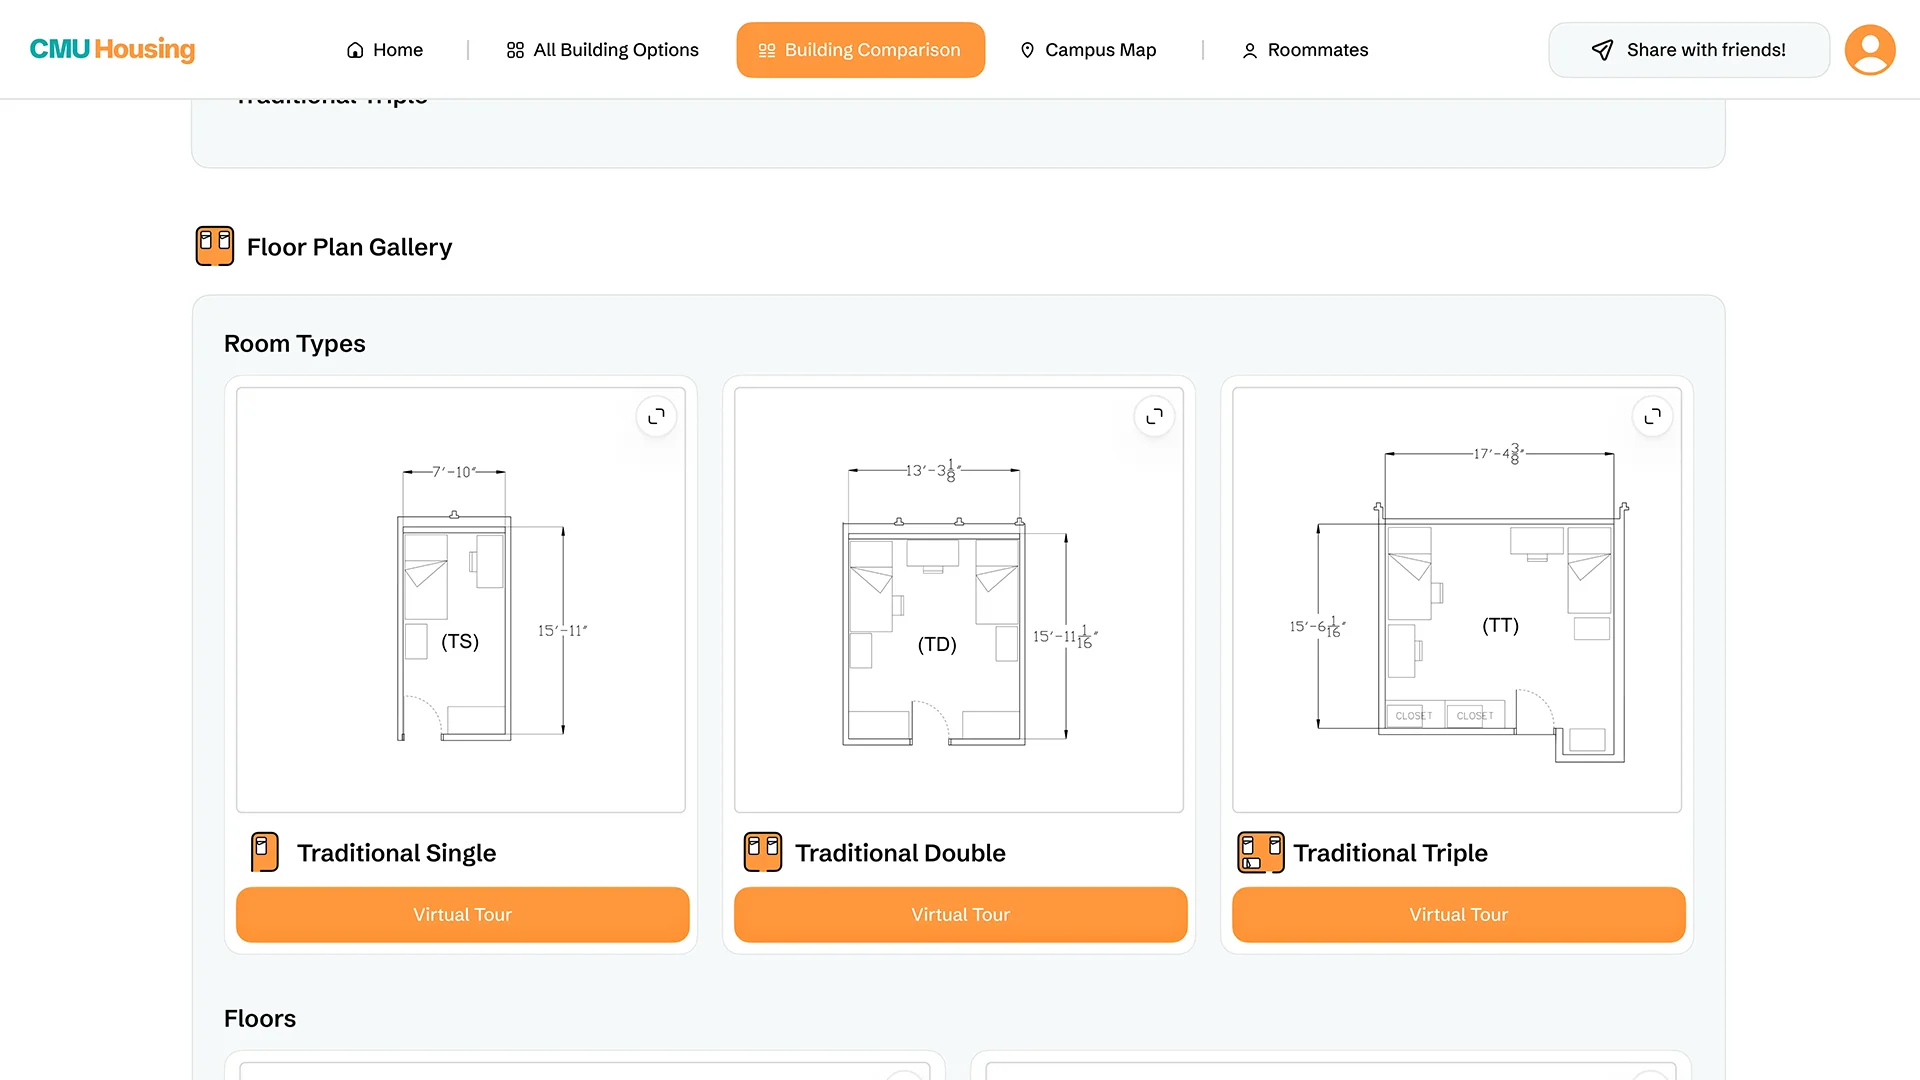
Task: Open the Campus Map
Action: pyautogui.click(x=1088, y=50)
